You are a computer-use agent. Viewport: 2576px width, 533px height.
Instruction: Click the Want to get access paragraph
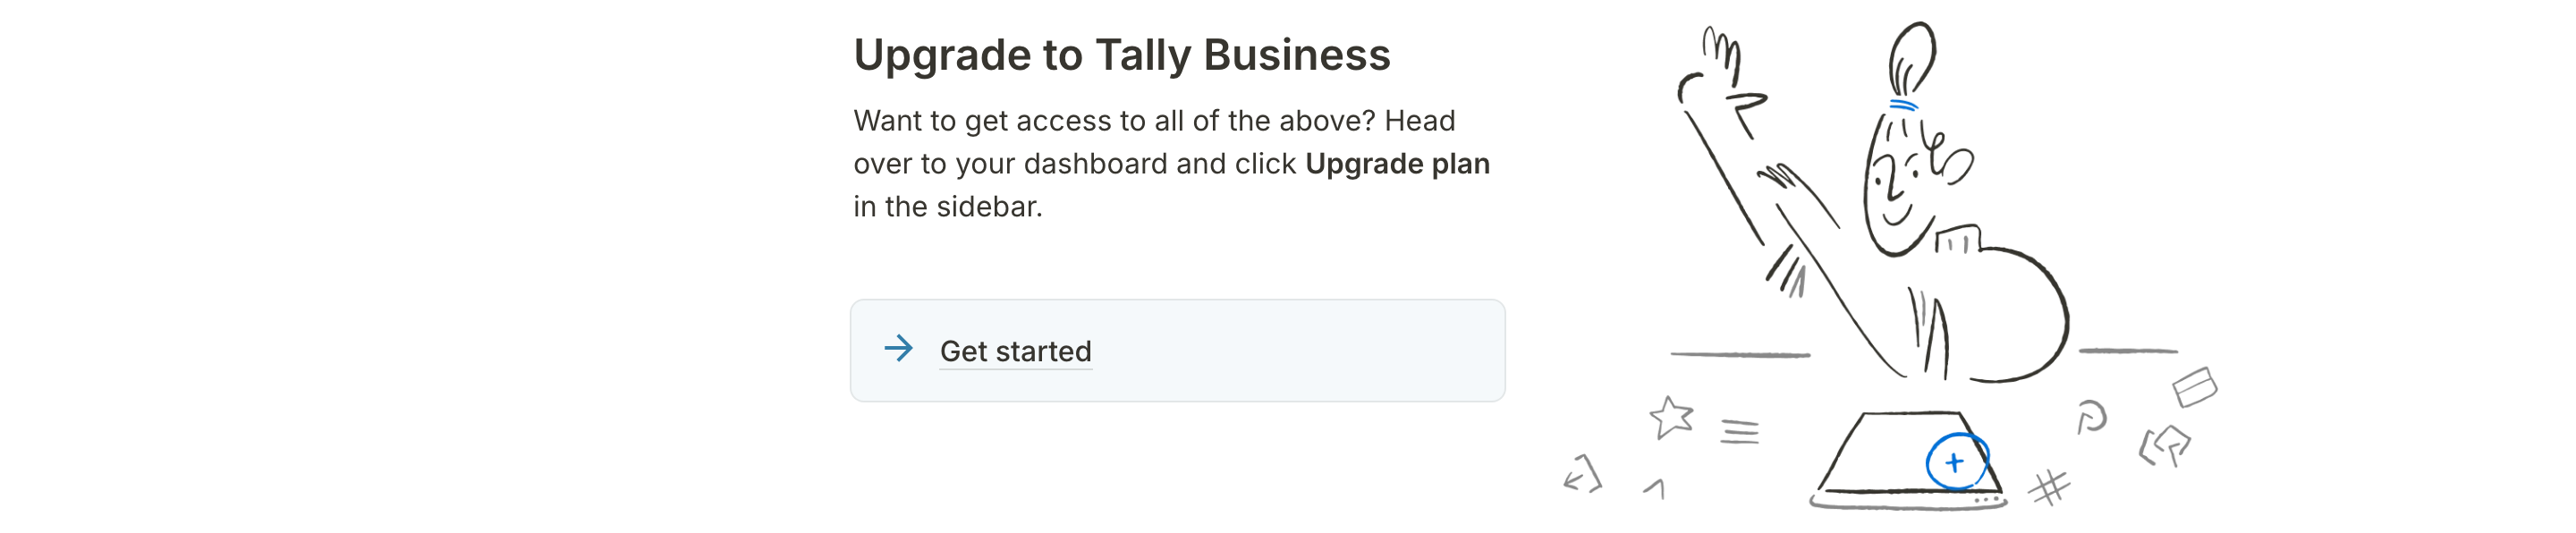tap(1171, 163)
